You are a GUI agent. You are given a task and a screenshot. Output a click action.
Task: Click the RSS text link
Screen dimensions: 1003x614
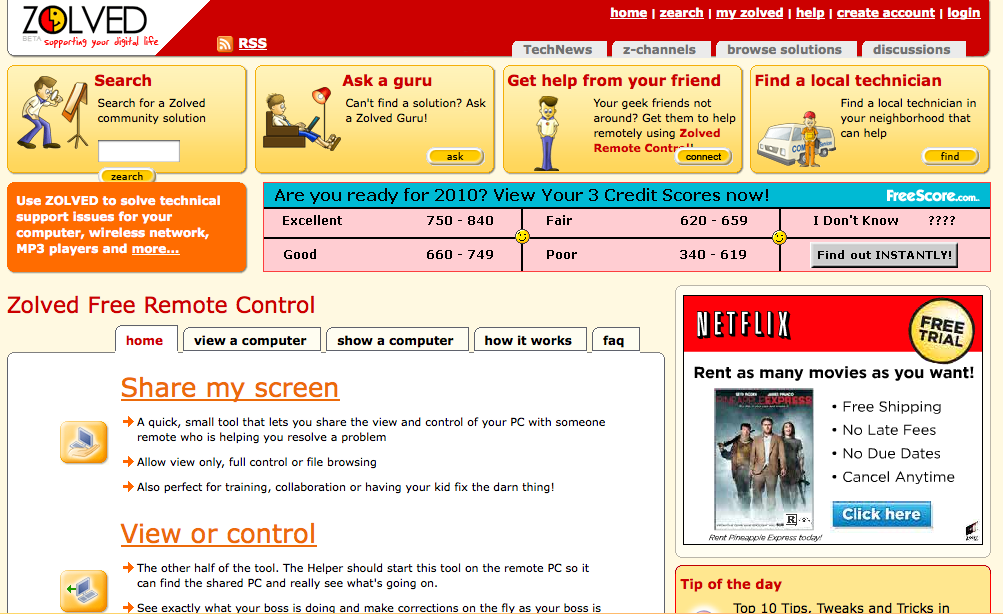tap(253, 43)
